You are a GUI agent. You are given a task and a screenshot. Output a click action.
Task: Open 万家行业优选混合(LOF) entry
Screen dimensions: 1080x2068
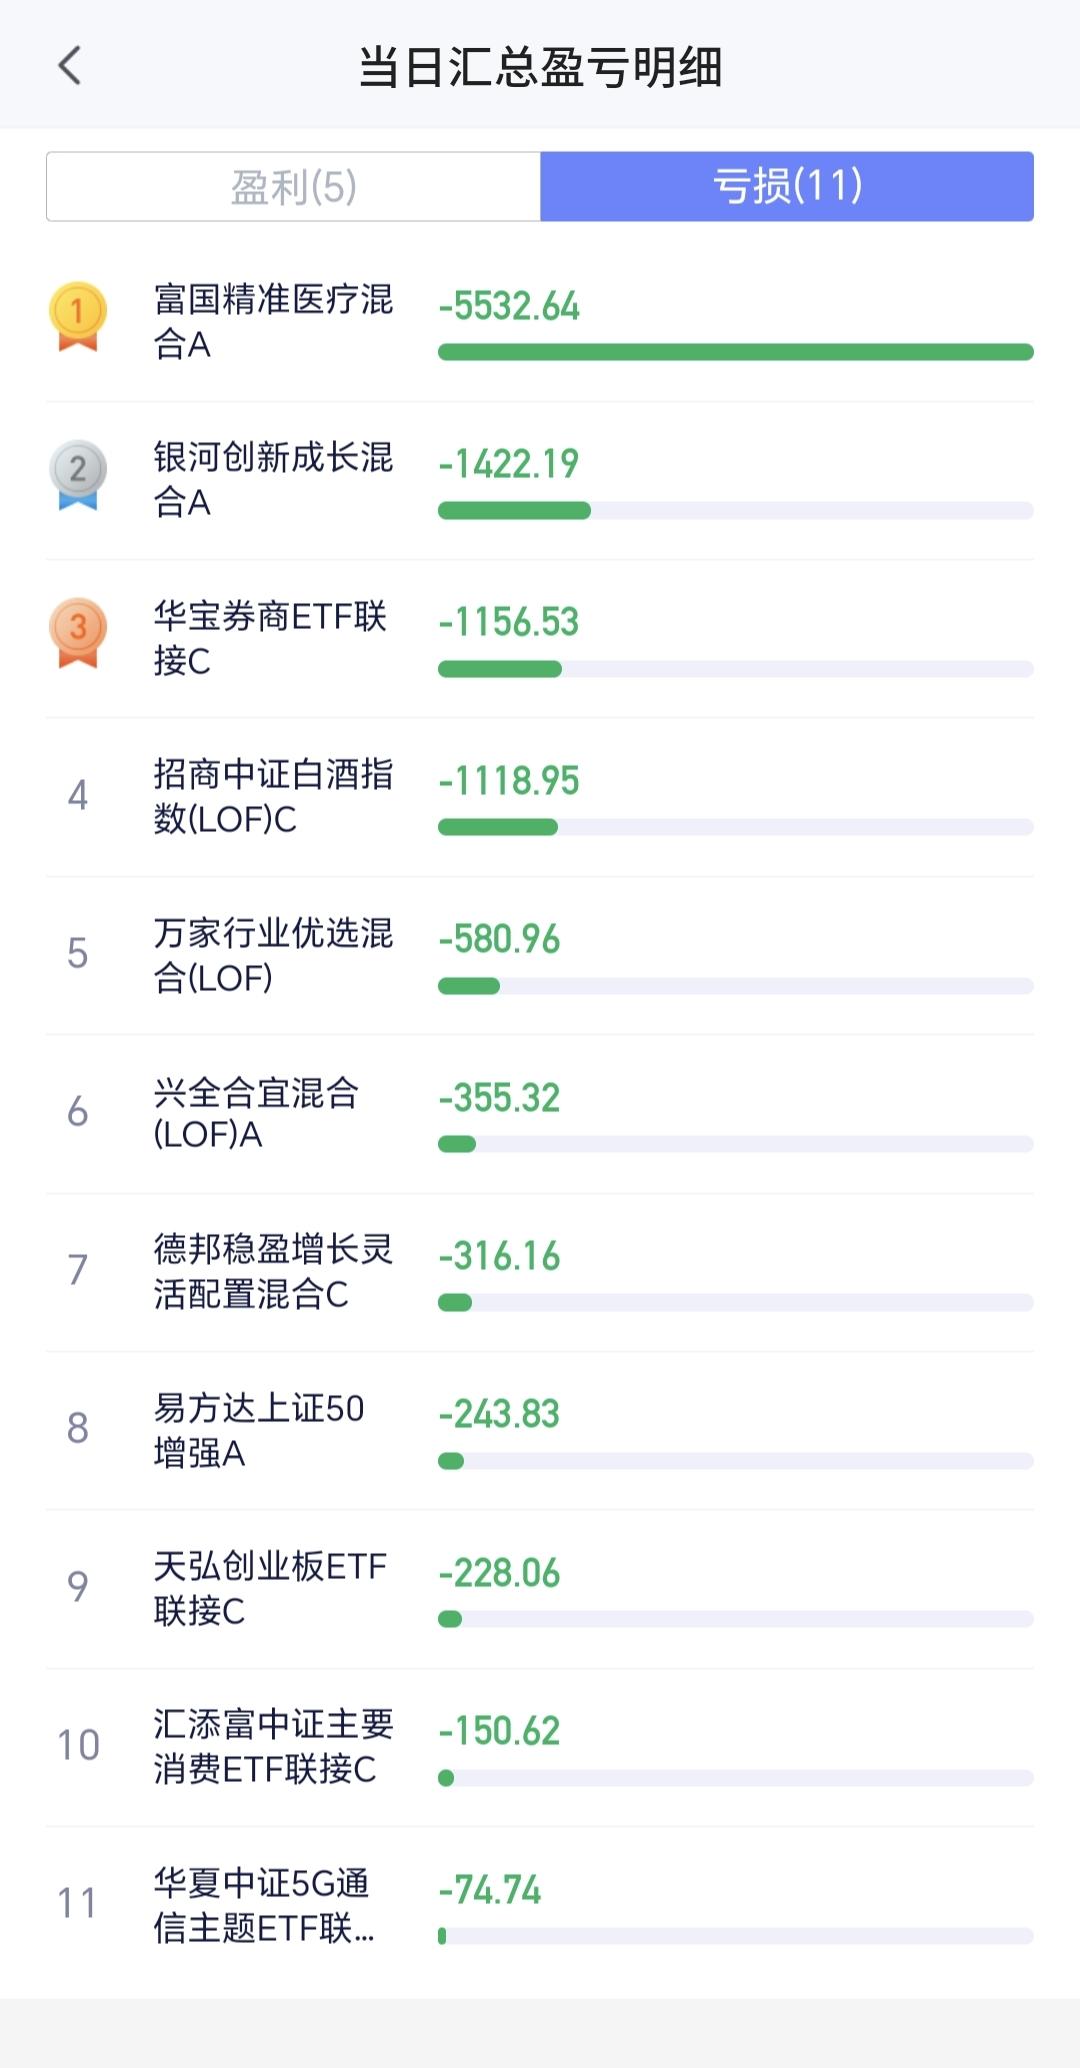coord(540,956)
